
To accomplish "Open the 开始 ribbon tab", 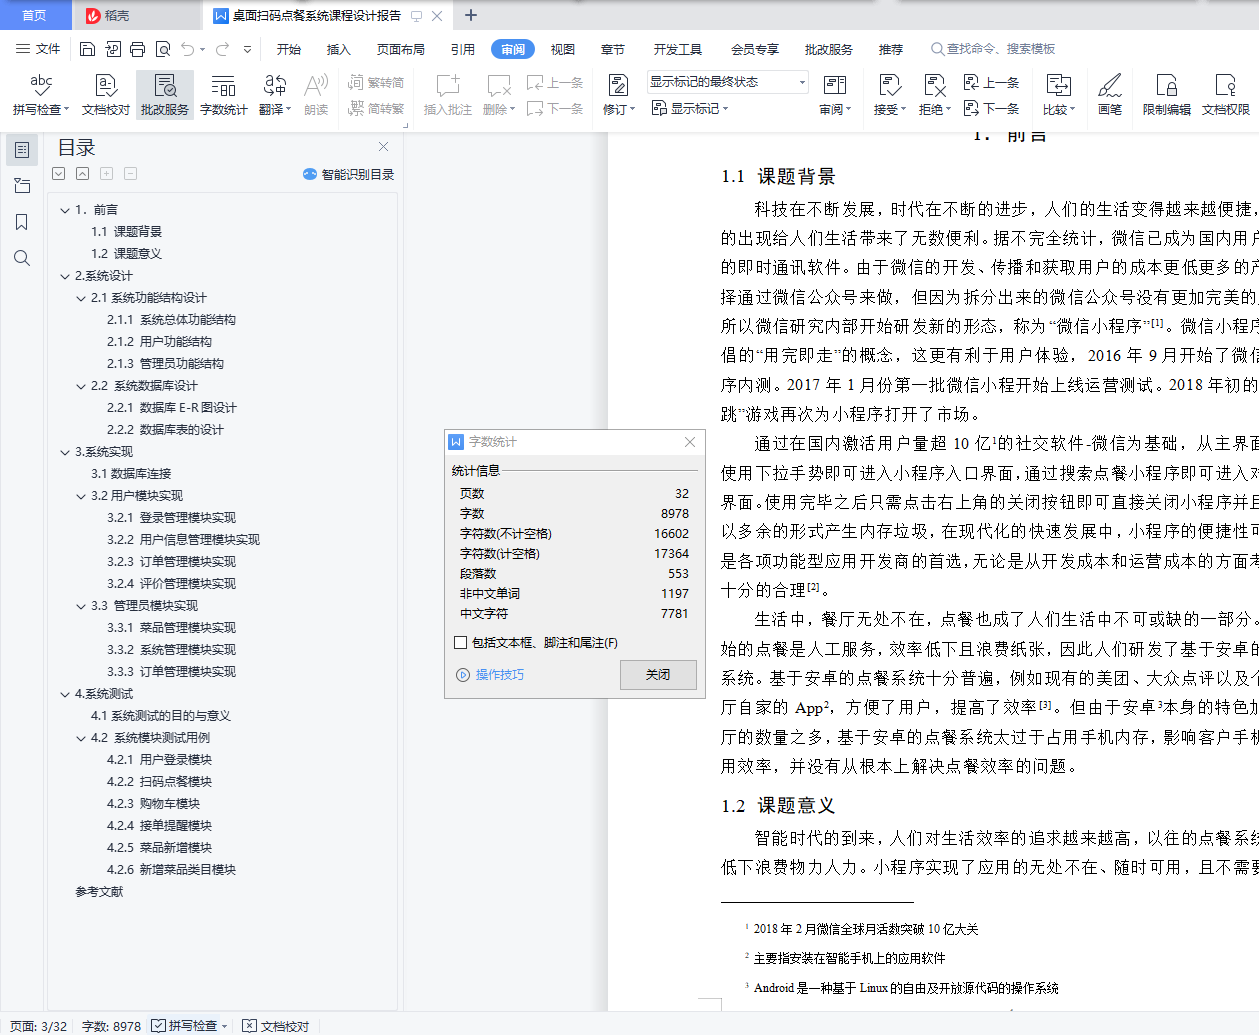I will (289, 49).
